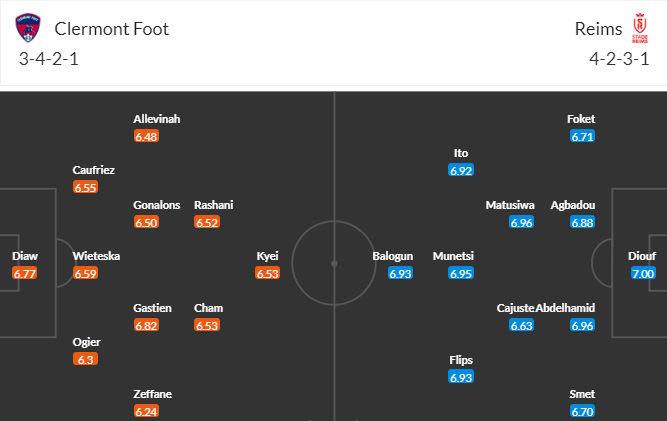Select goalkeeper Diaw's 6.77 rating badge
This screenshot has width=667, height=421.
click(x=25, y=273)
